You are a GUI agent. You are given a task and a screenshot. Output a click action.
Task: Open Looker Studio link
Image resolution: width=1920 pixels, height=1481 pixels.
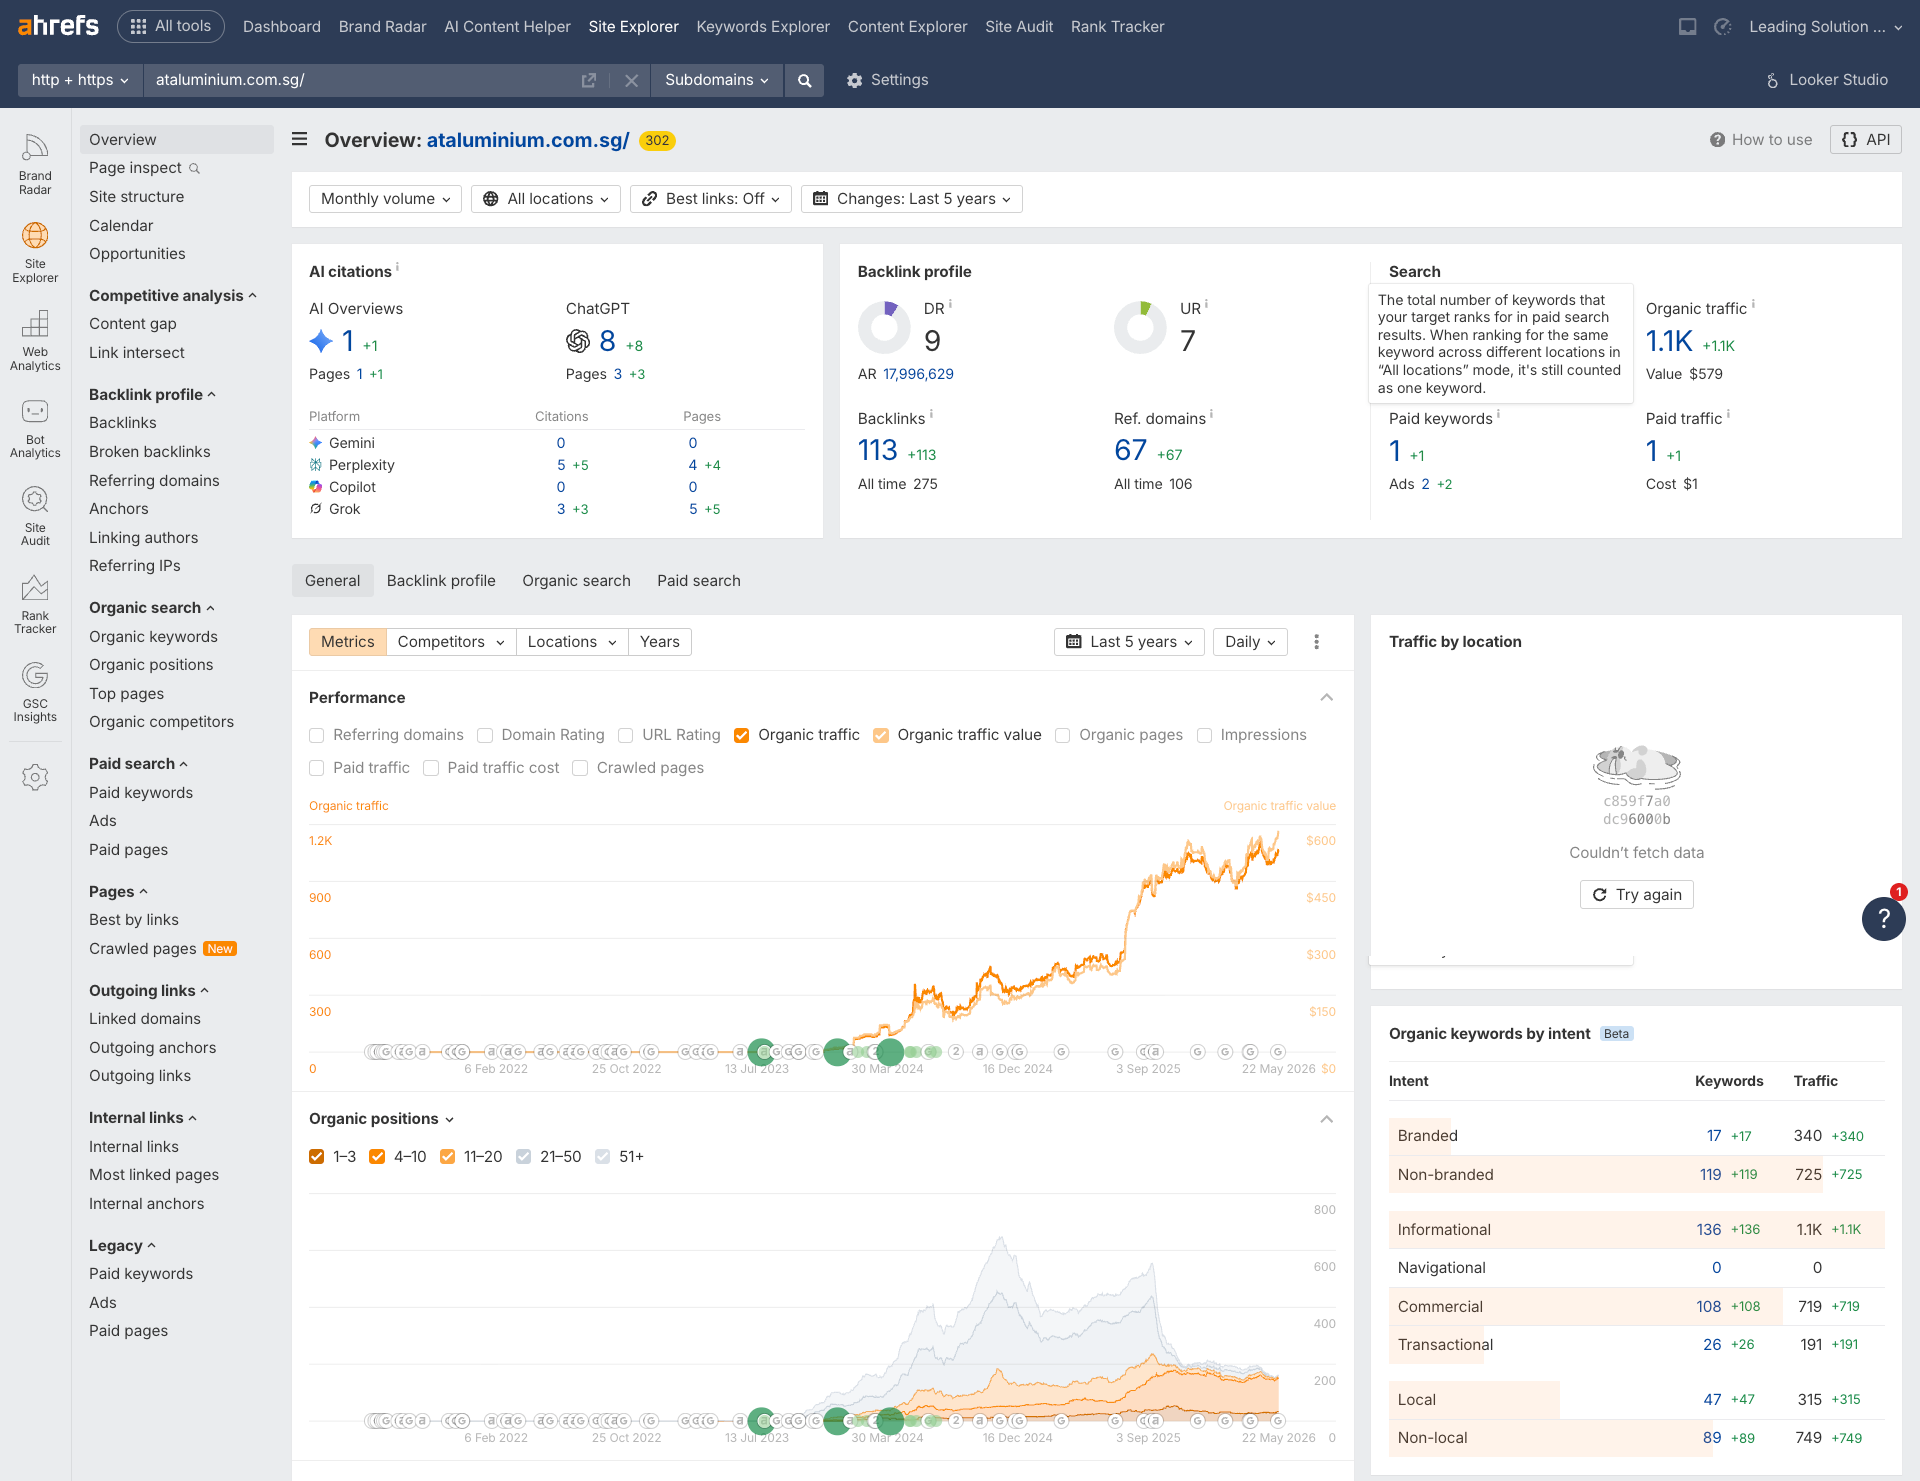coord(1827,80)
